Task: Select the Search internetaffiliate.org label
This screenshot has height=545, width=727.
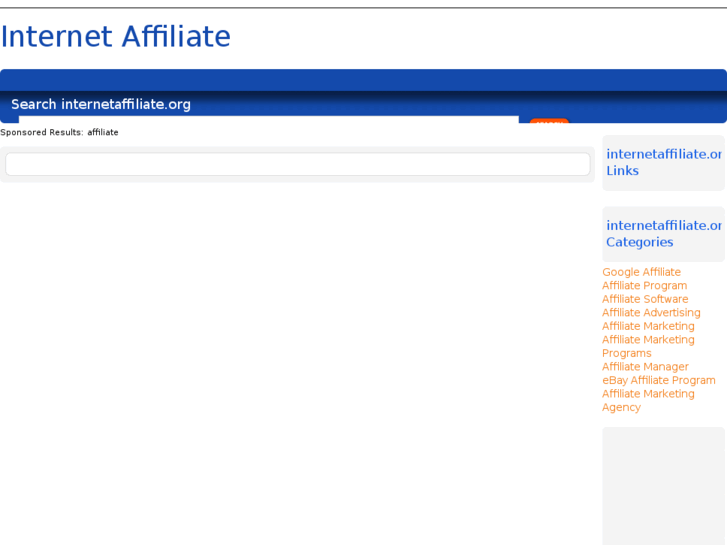Action: click(101, 104)
